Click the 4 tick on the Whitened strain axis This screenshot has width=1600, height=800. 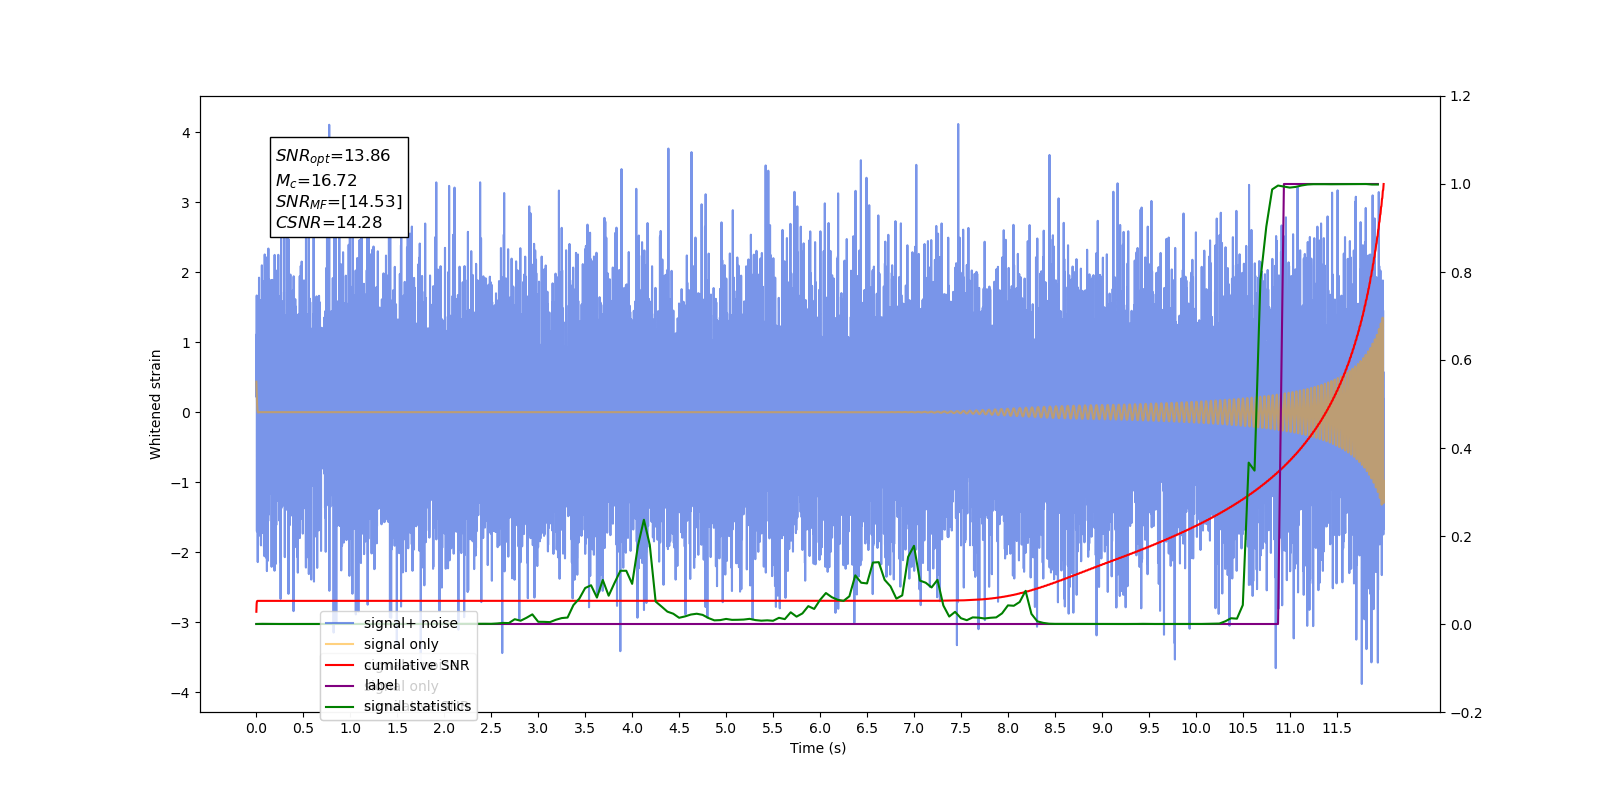coord(186,133)
